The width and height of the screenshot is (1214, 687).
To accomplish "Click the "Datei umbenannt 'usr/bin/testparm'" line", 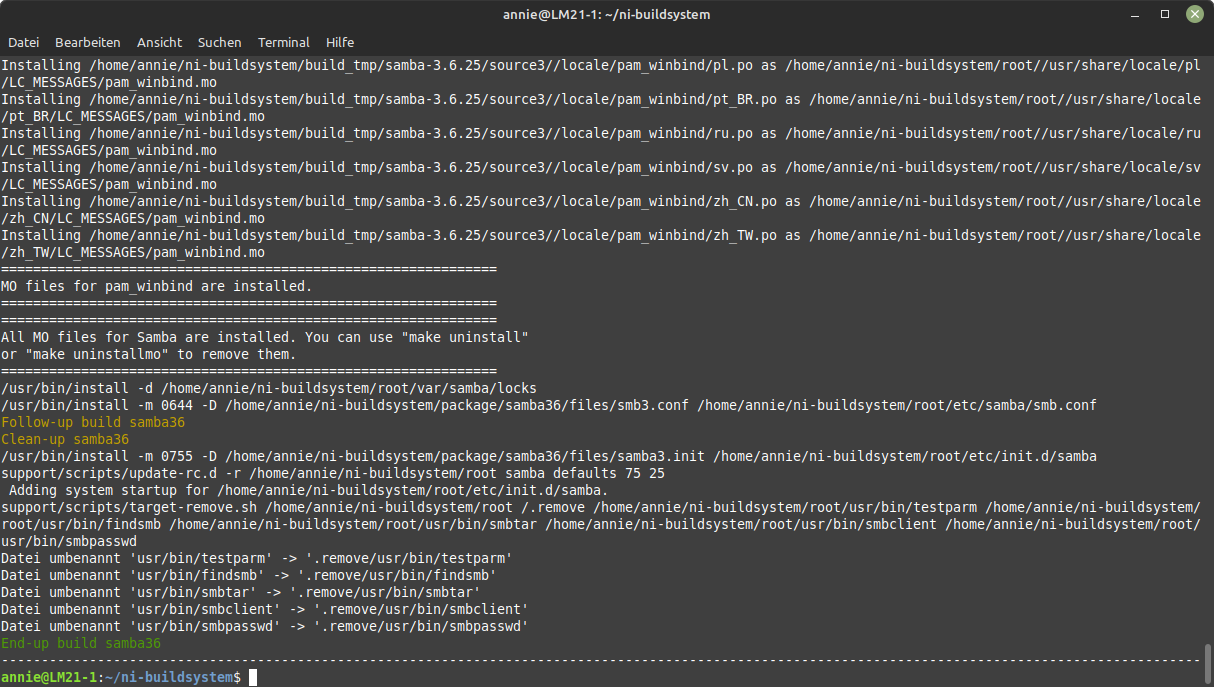I will (256, 558).
